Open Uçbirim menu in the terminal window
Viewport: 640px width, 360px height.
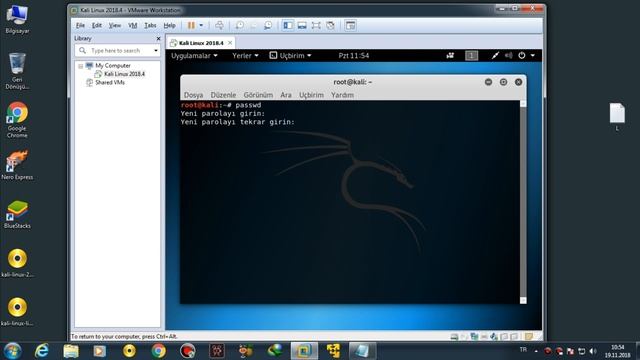311,95
